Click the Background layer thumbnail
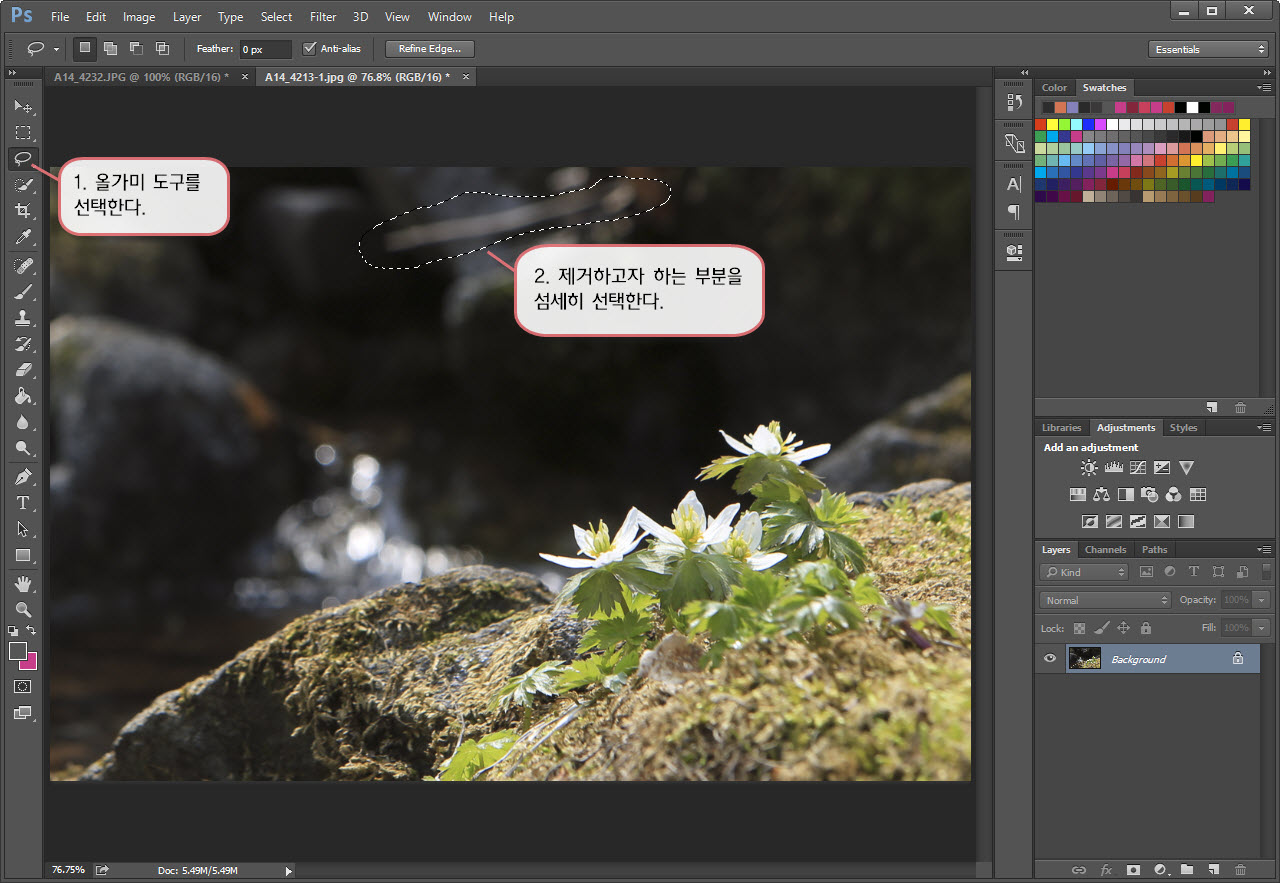 coord(1084,659)
